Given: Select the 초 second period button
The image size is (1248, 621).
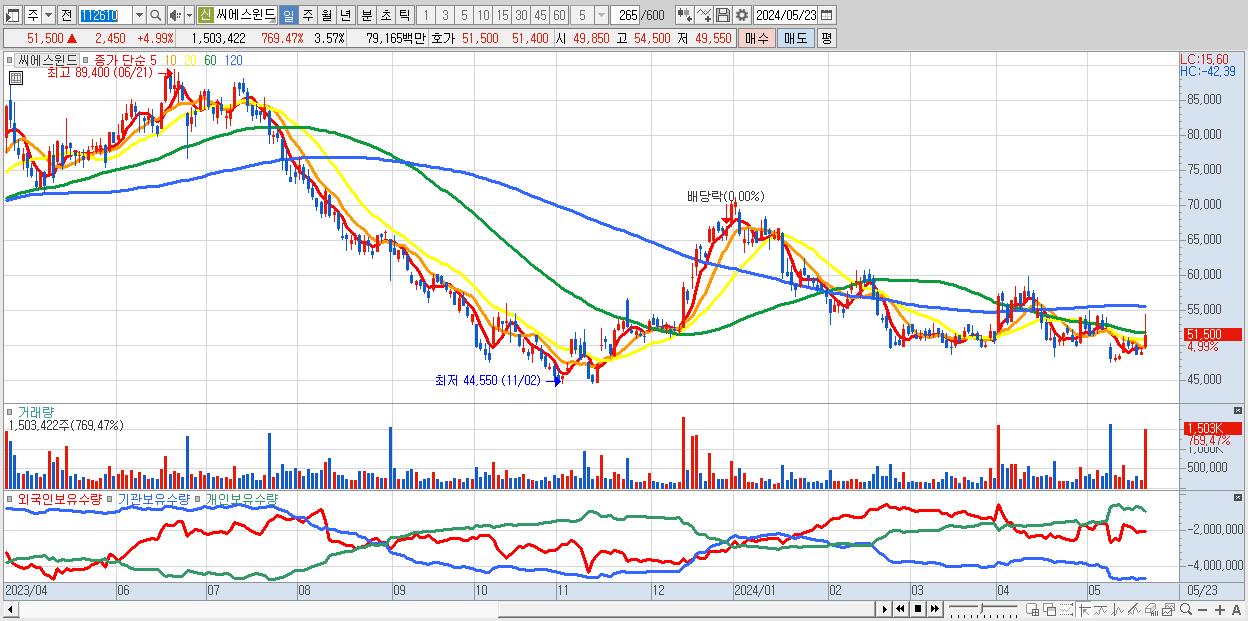Looking at the screenshot, I should click(x=386, y=15).
